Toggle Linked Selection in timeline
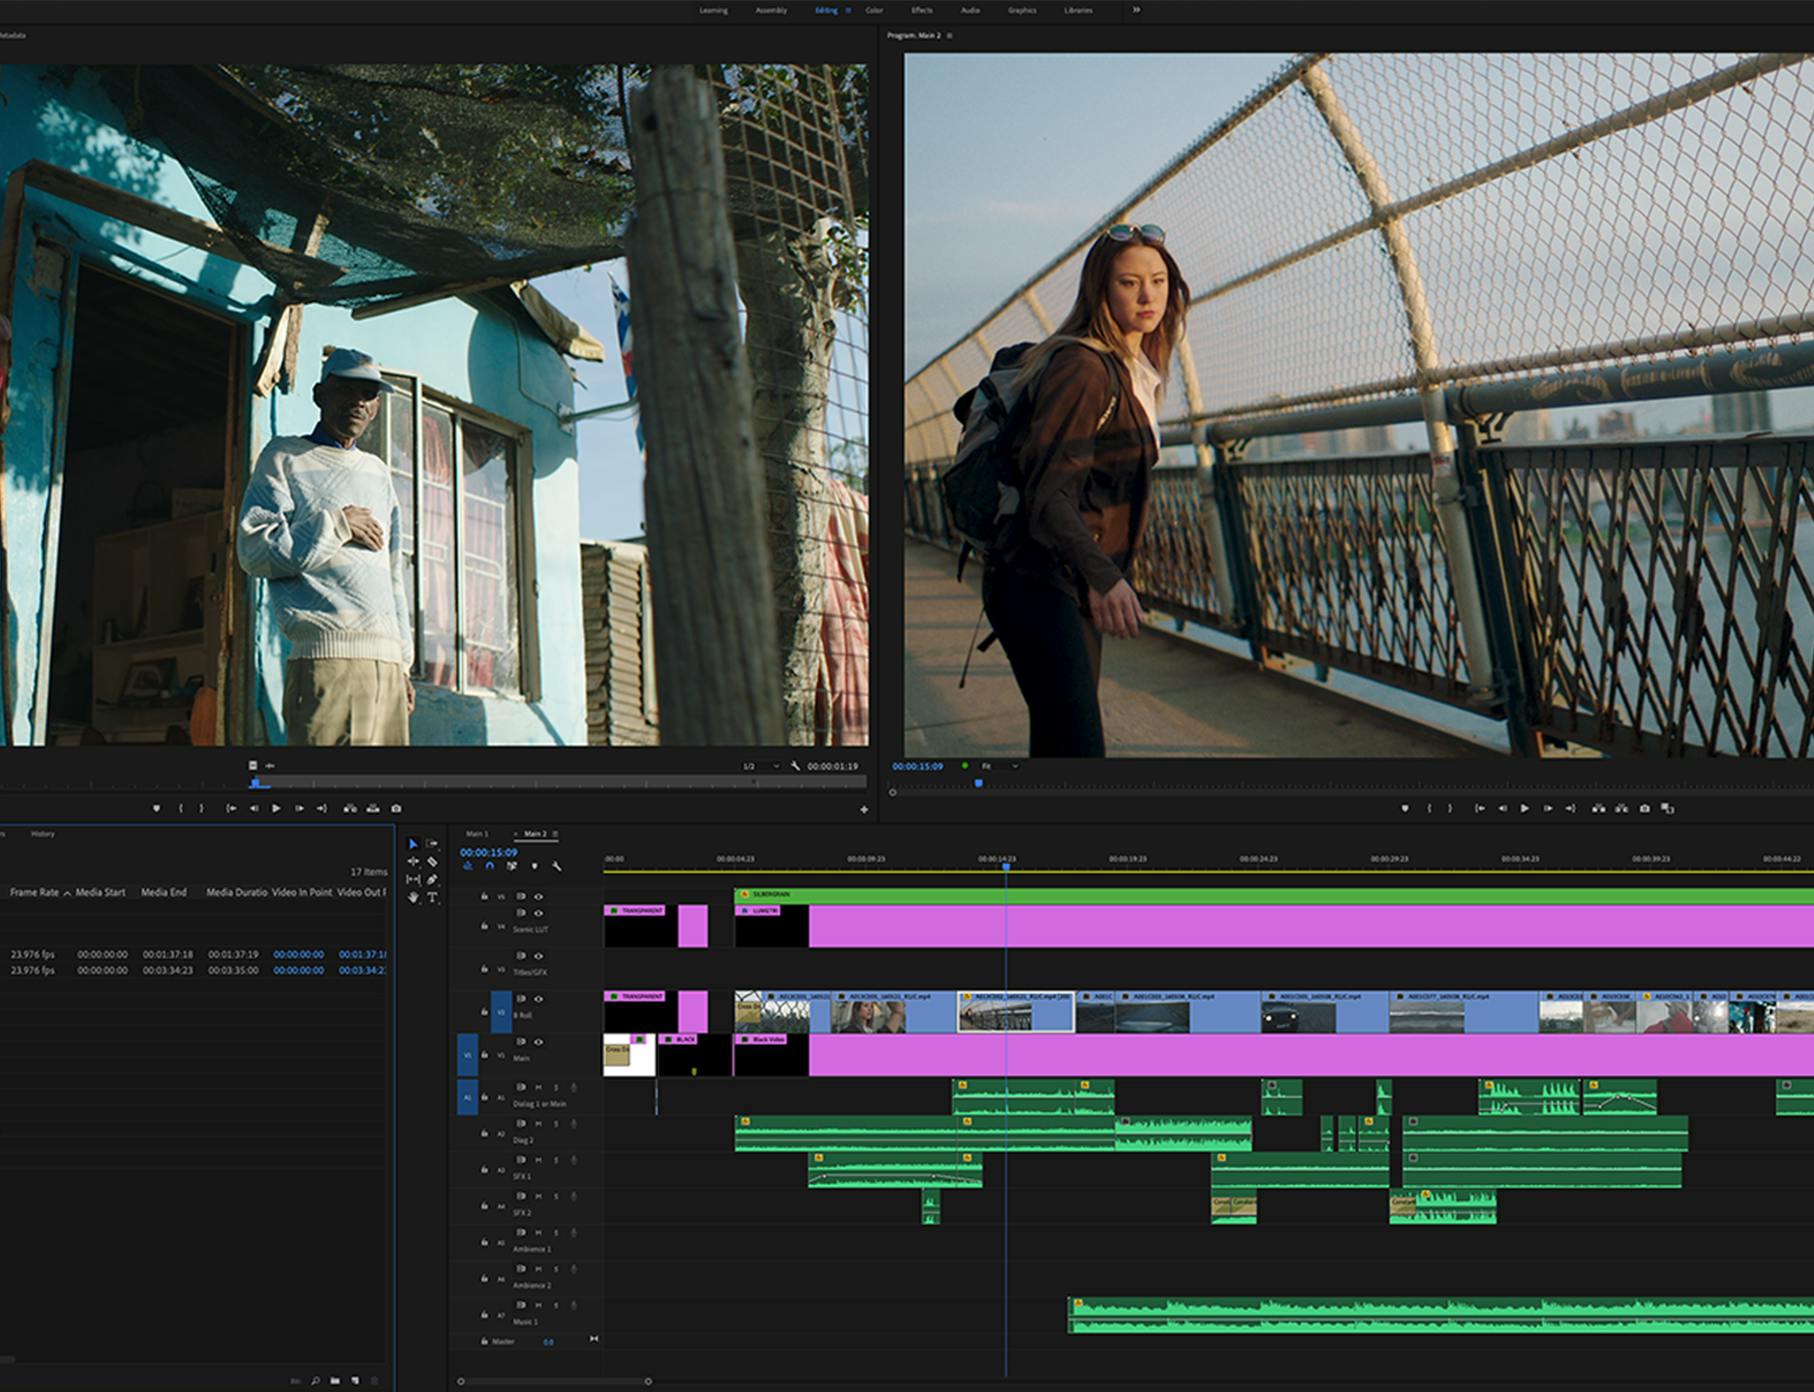Viewport: 1814px width, 1392px height. click(x=512, y=866)
